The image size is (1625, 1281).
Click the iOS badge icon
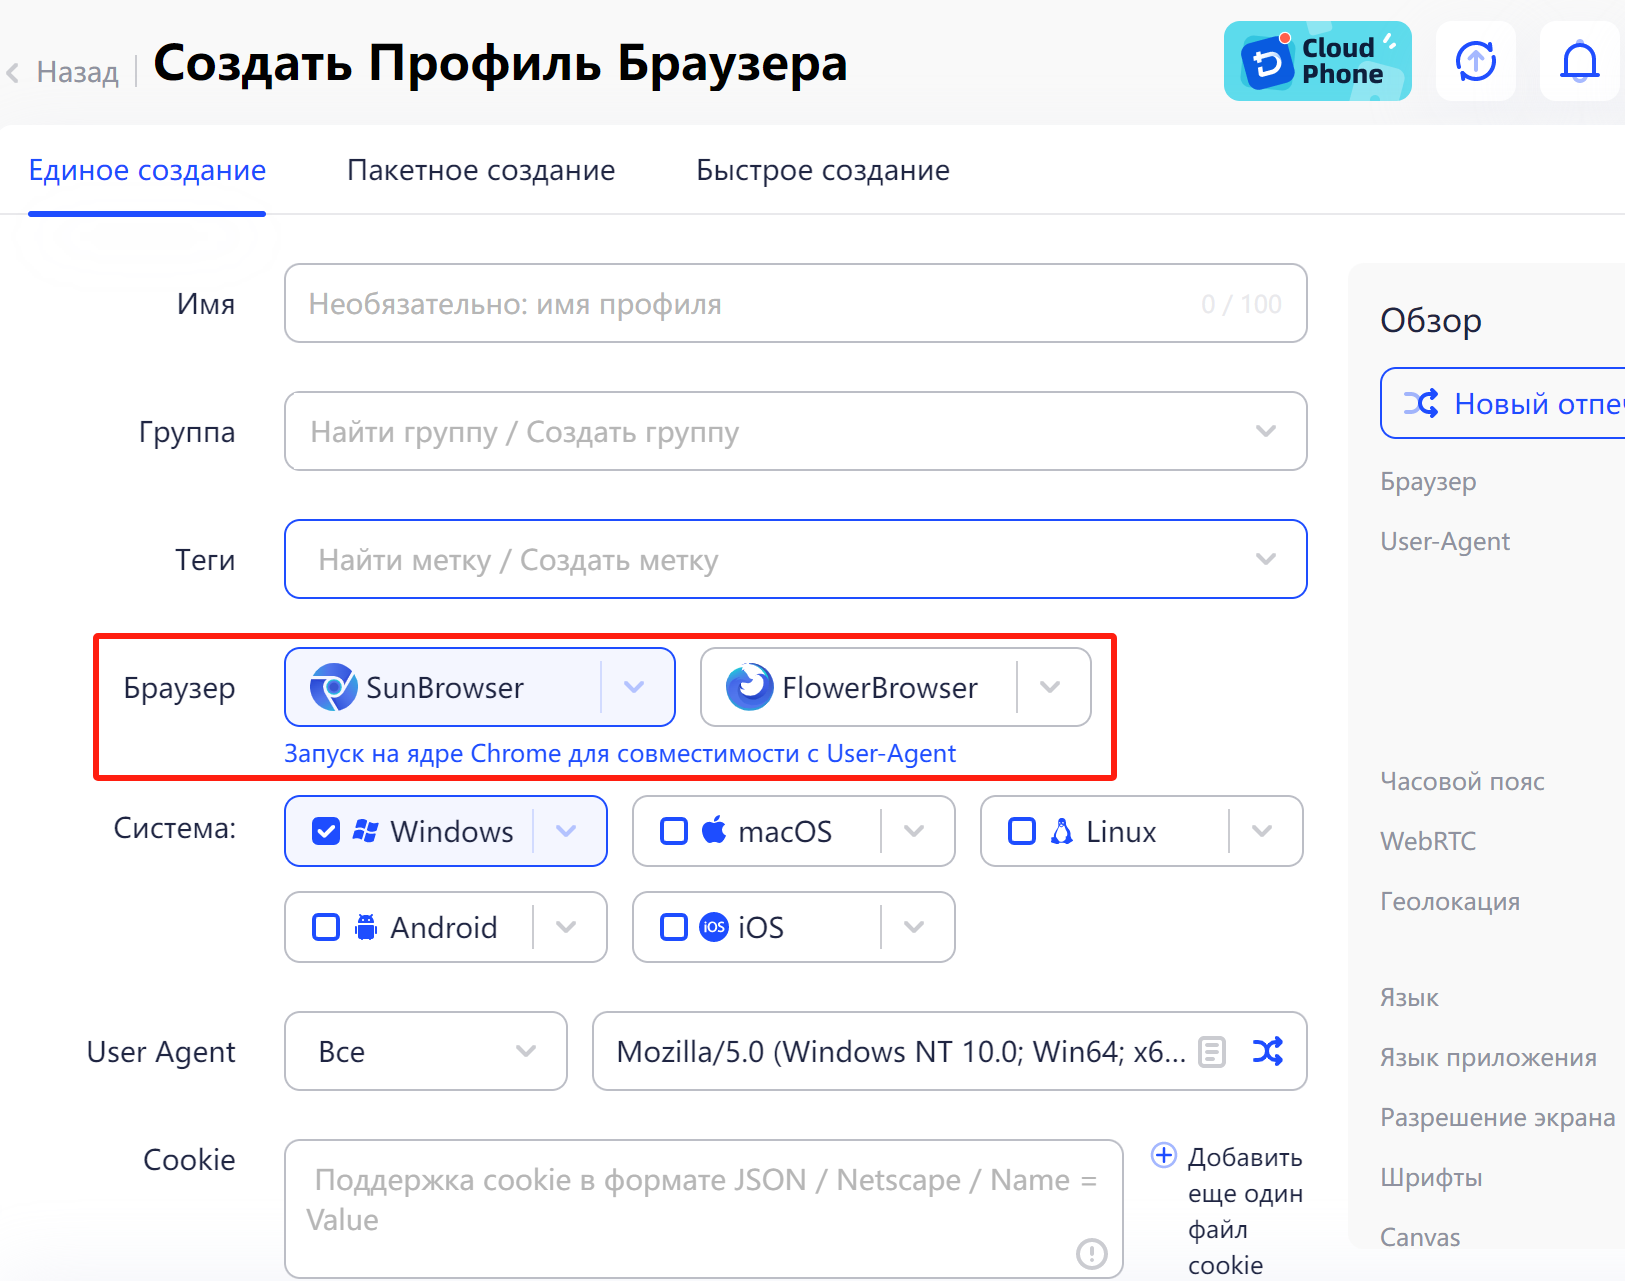point(713,927)
